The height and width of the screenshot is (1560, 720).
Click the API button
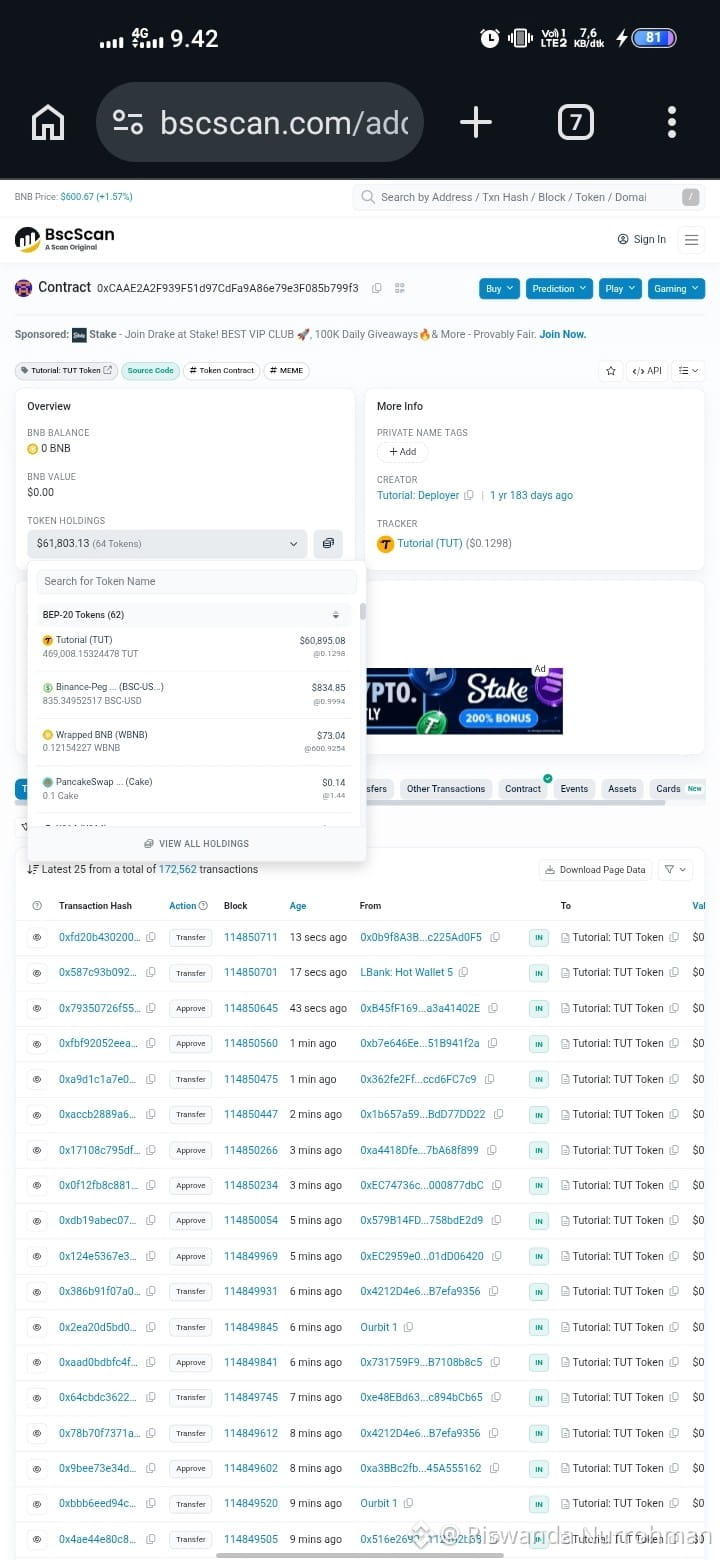[647, 371]
